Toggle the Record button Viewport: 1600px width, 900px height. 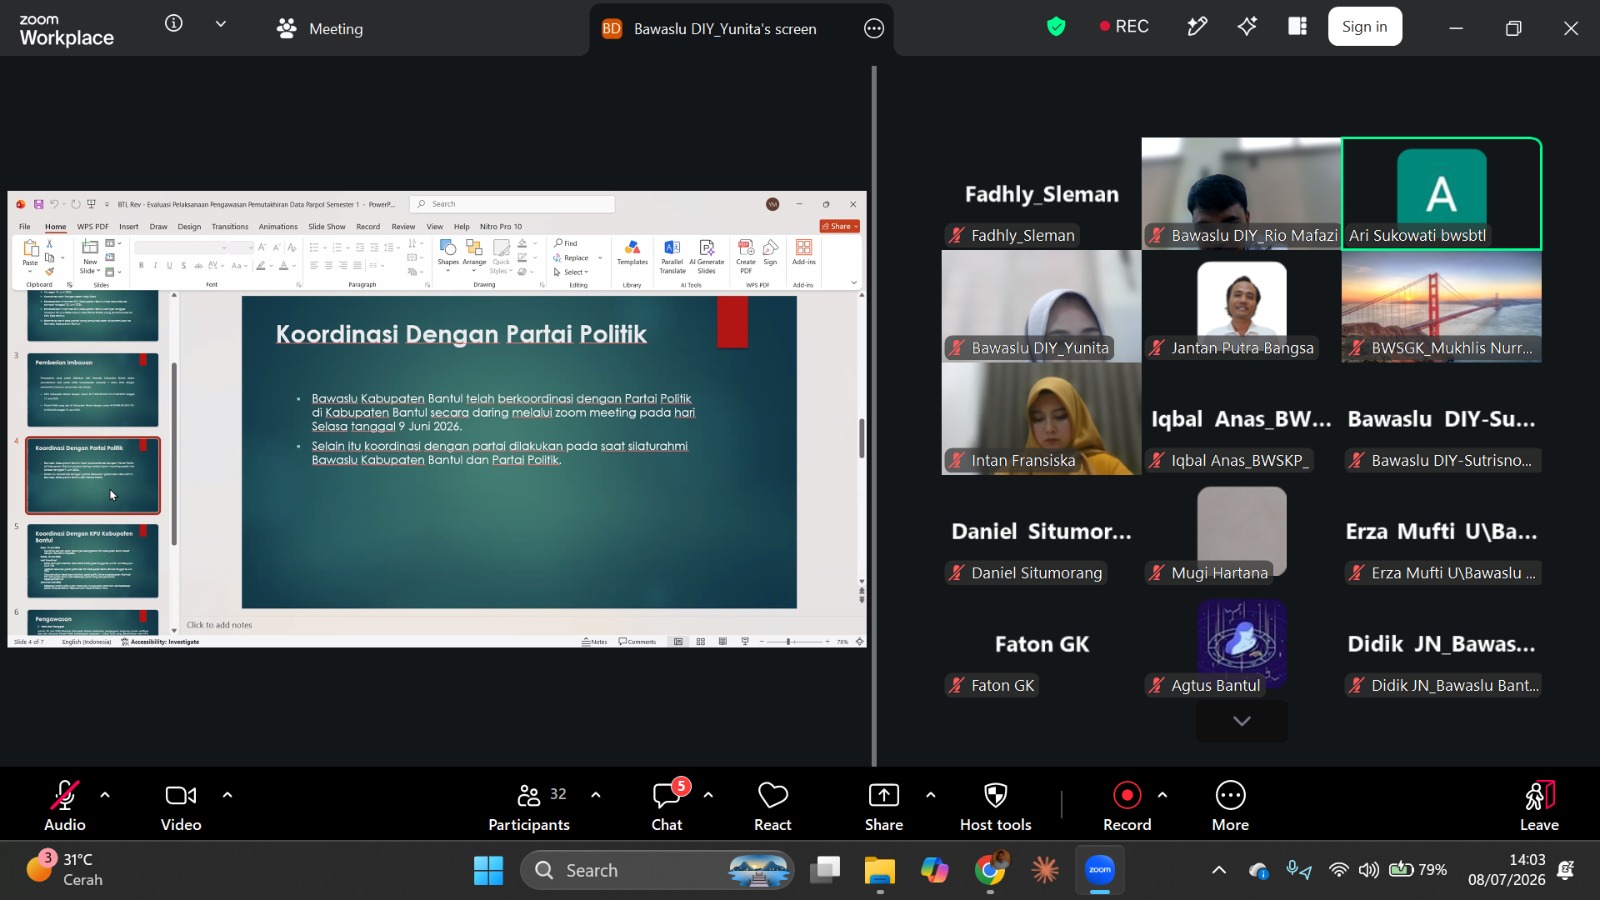[x=1127, y=805]
